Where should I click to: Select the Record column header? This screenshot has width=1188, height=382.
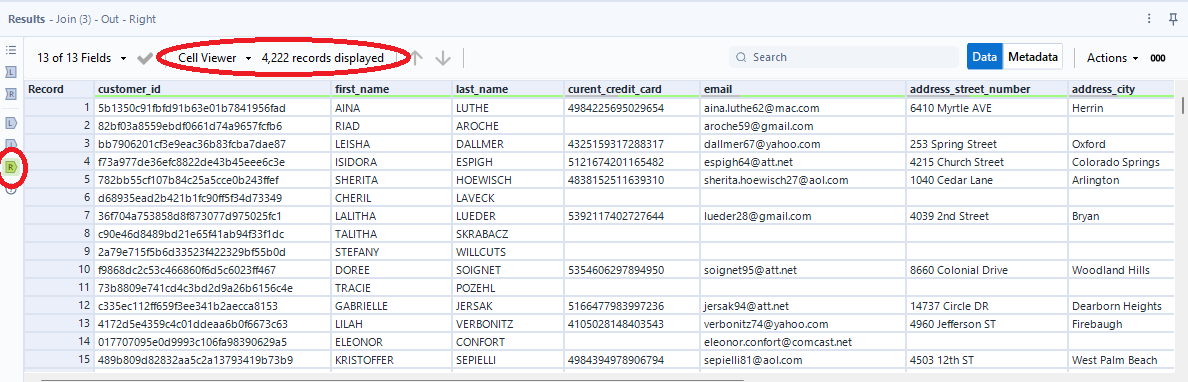tap(59, 89)
